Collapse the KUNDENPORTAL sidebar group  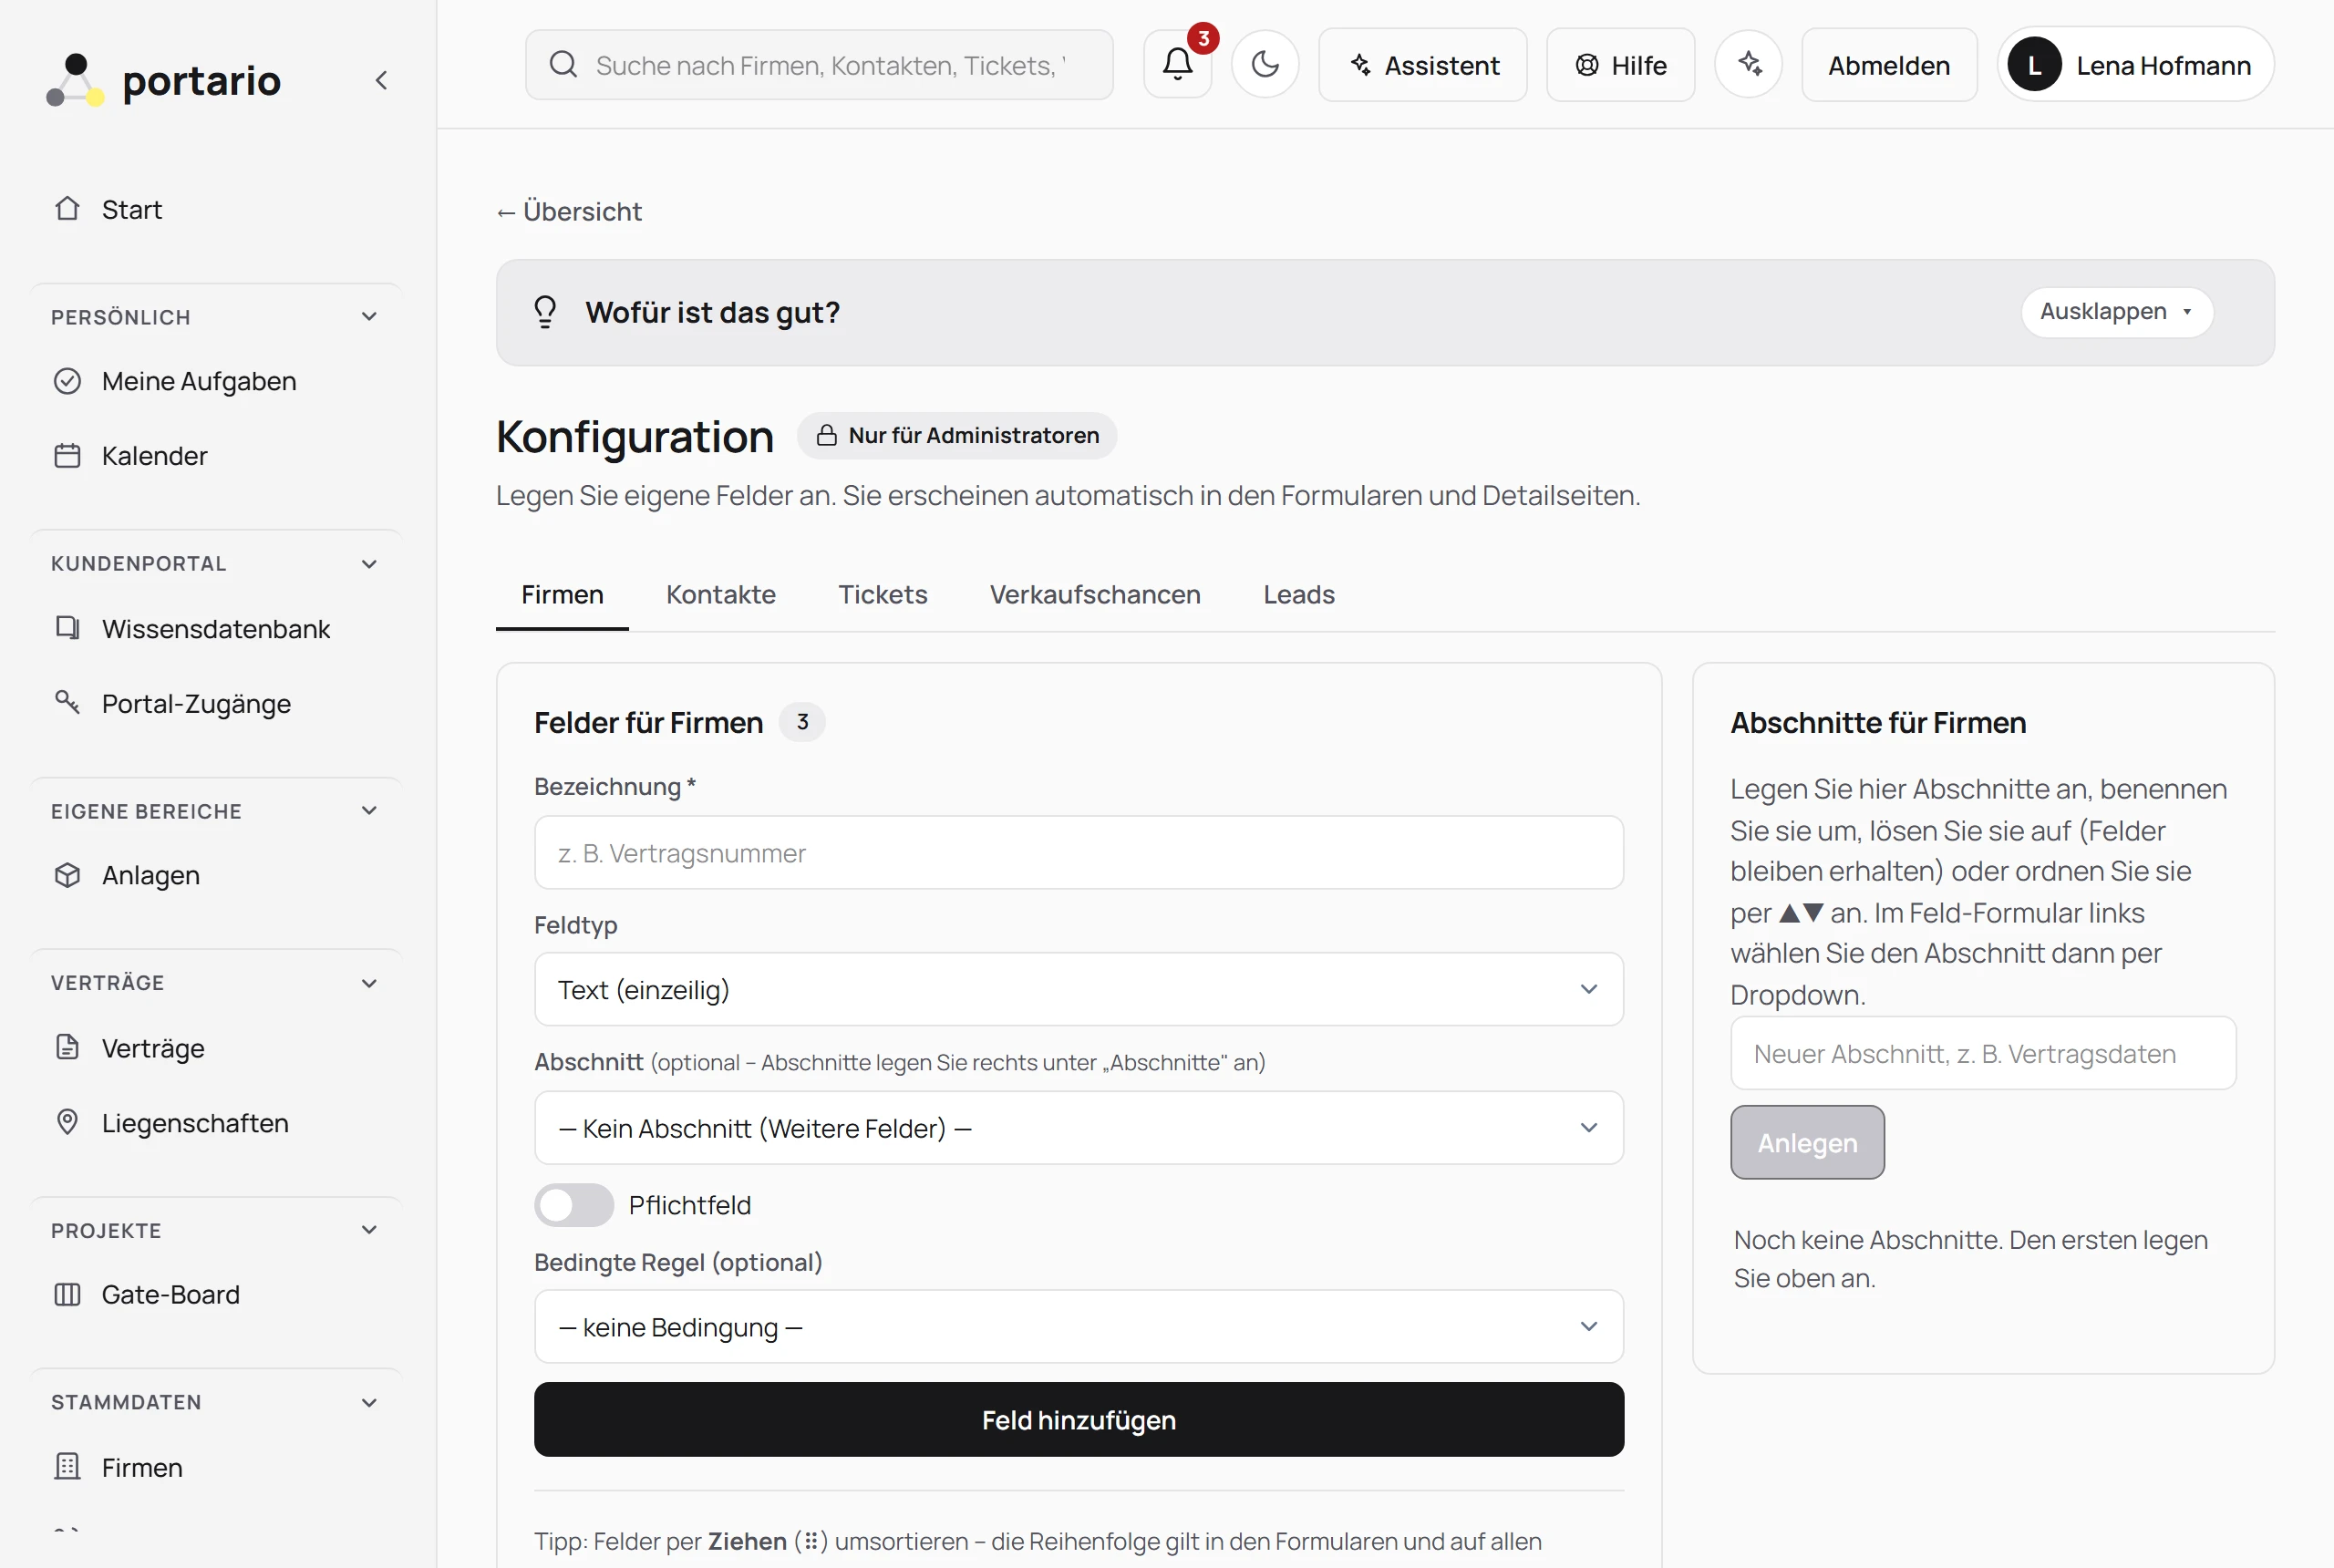click(x=369, y=564)
